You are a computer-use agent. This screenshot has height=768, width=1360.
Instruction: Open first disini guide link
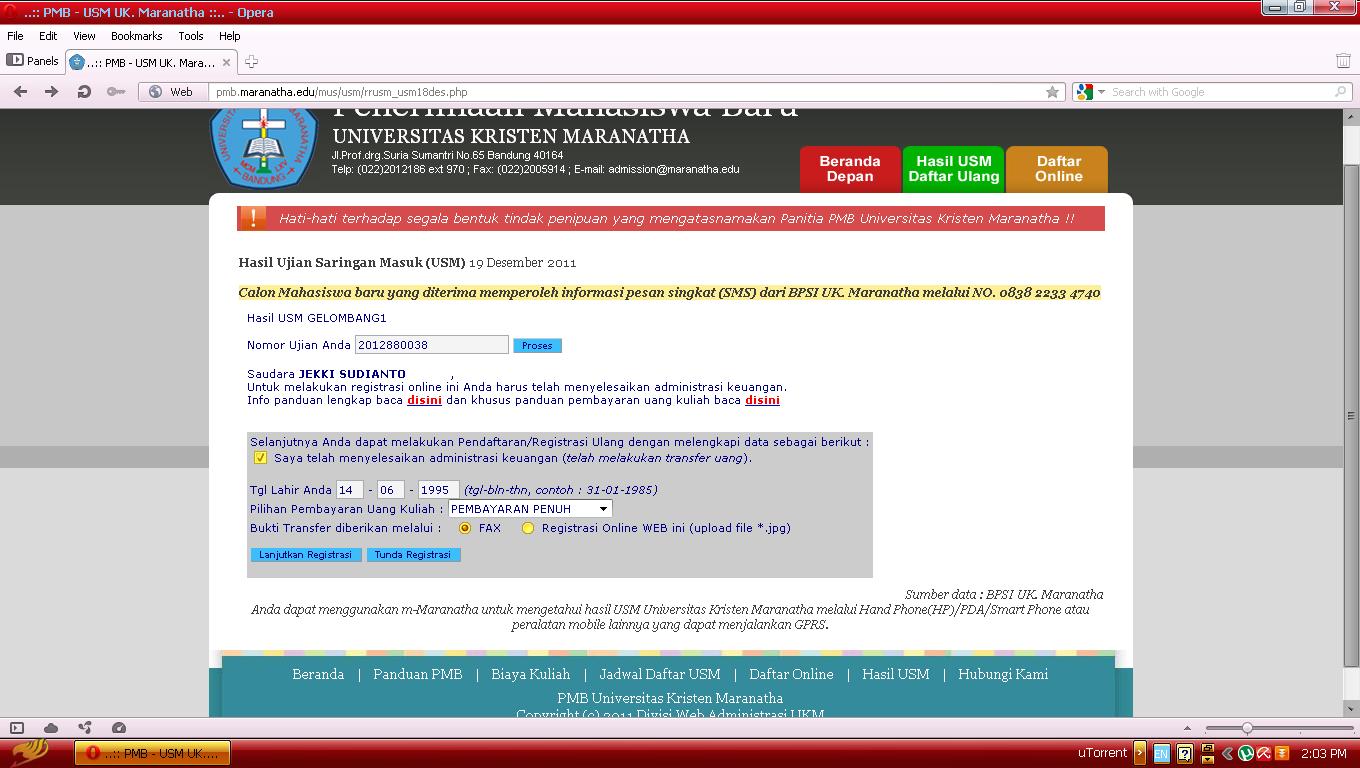click(424, 400)
